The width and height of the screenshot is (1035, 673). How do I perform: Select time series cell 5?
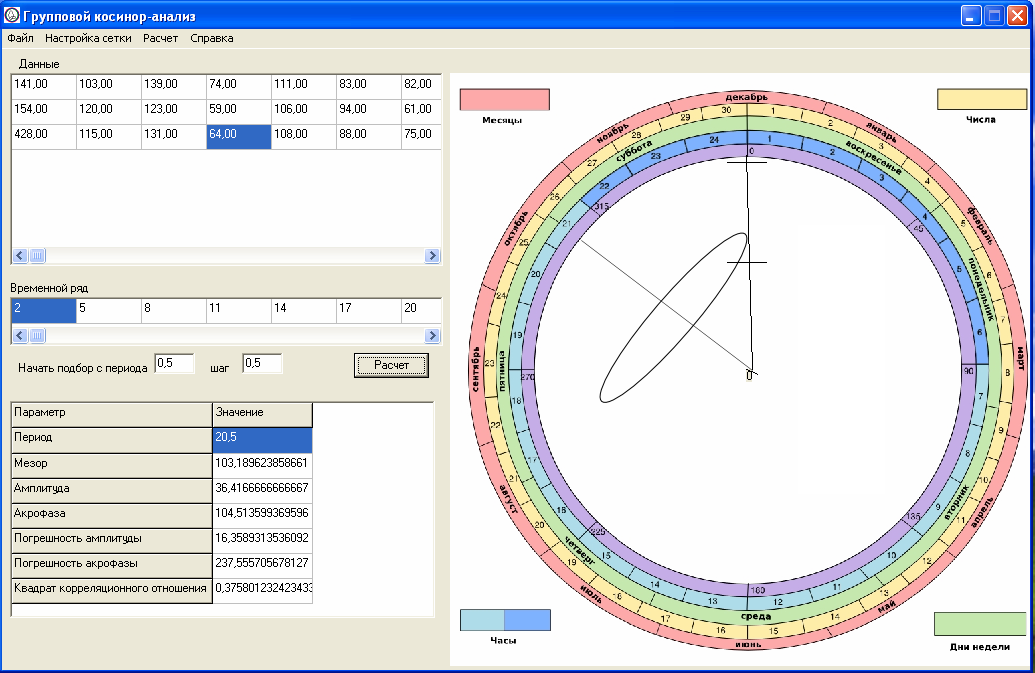pyautogui.click(x=109, y=311)
